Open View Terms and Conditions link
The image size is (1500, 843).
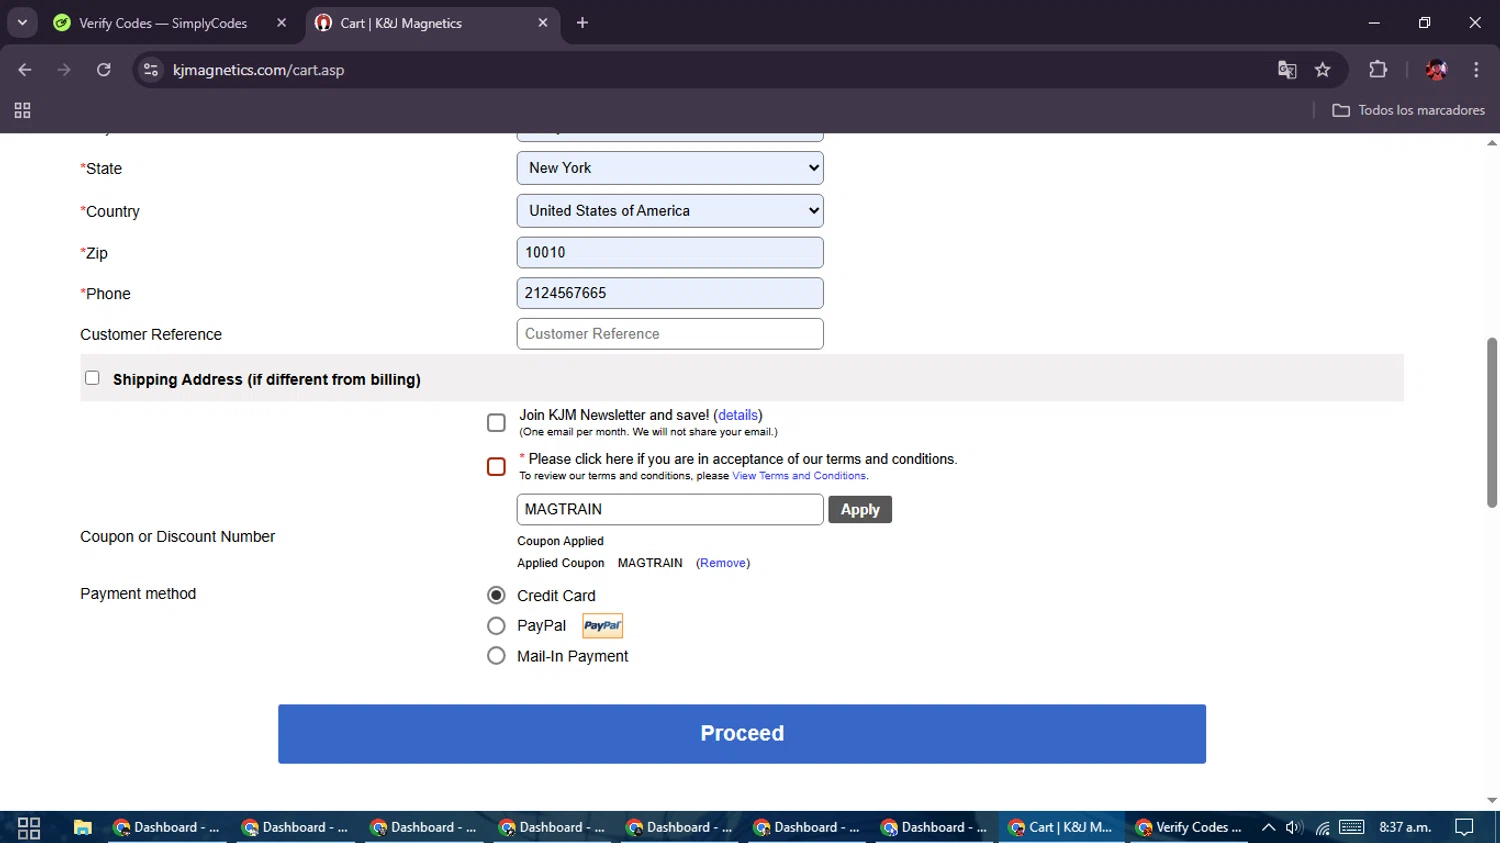[799, 476]
